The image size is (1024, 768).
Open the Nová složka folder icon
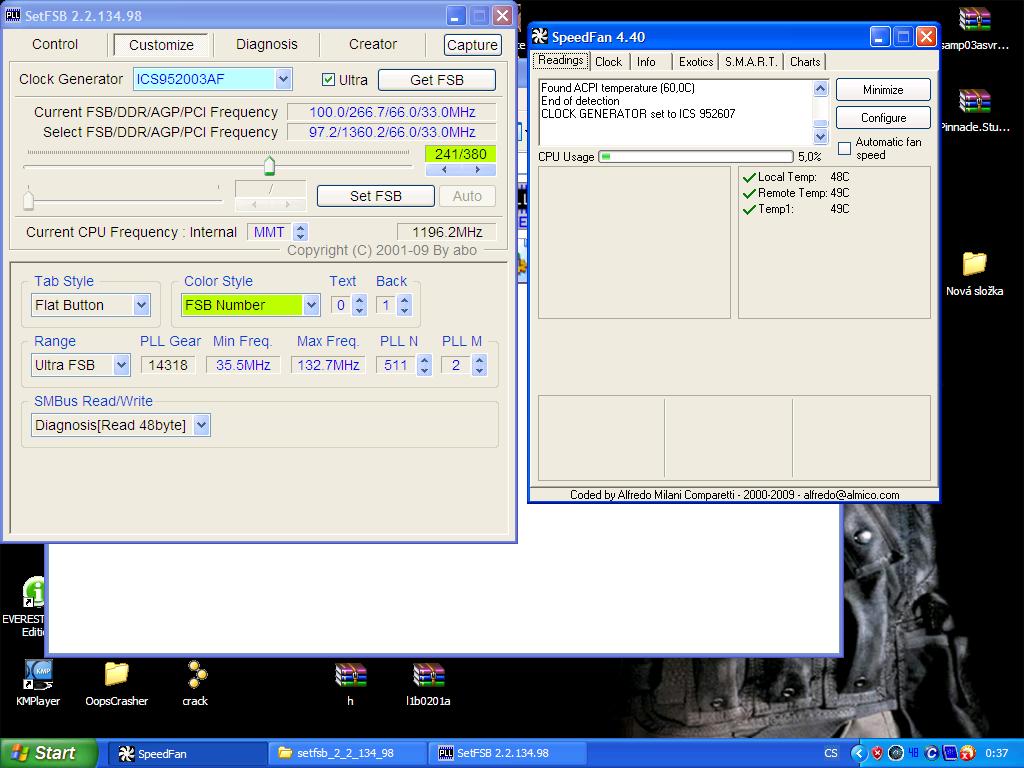coord(974,264)
